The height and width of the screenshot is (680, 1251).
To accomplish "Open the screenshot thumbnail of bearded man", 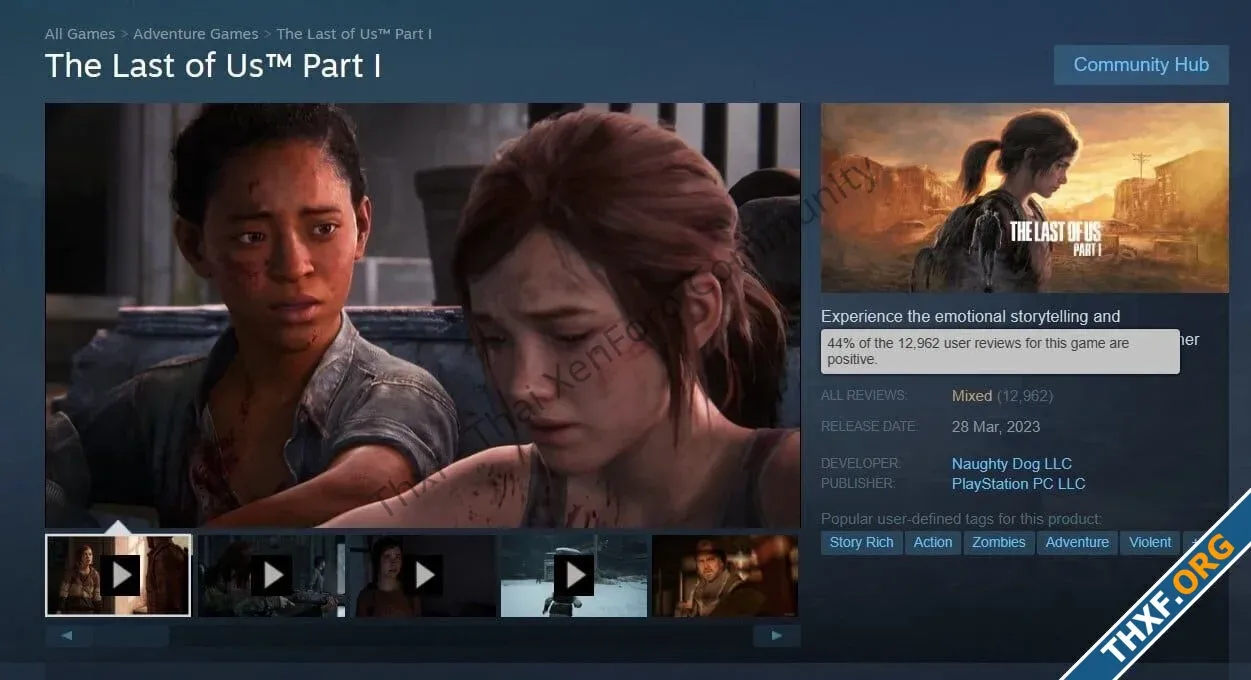I will click(725, 575).
